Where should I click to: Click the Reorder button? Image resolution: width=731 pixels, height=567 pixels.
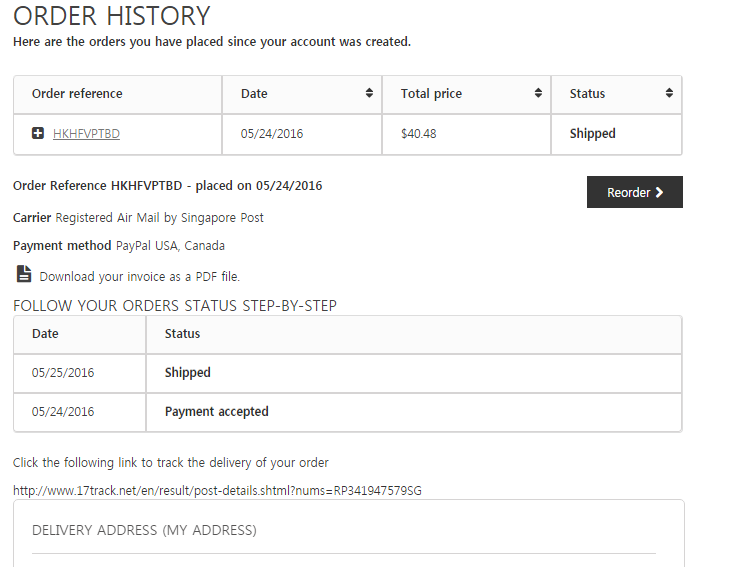pos(634,192)
